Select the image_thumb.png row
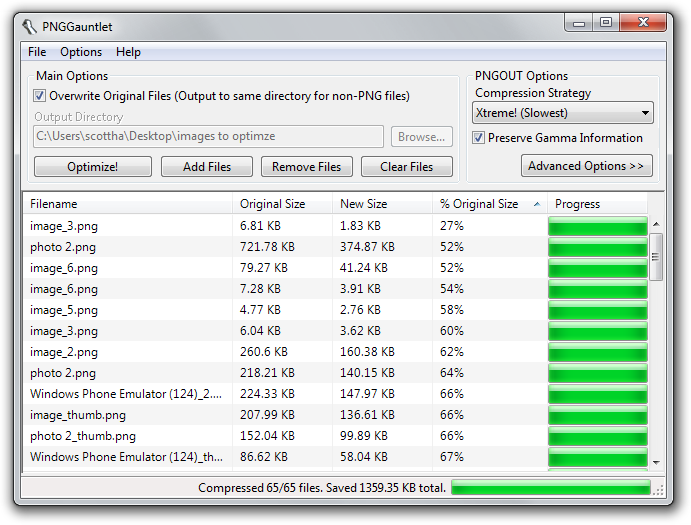 click(x=335, y=415)
